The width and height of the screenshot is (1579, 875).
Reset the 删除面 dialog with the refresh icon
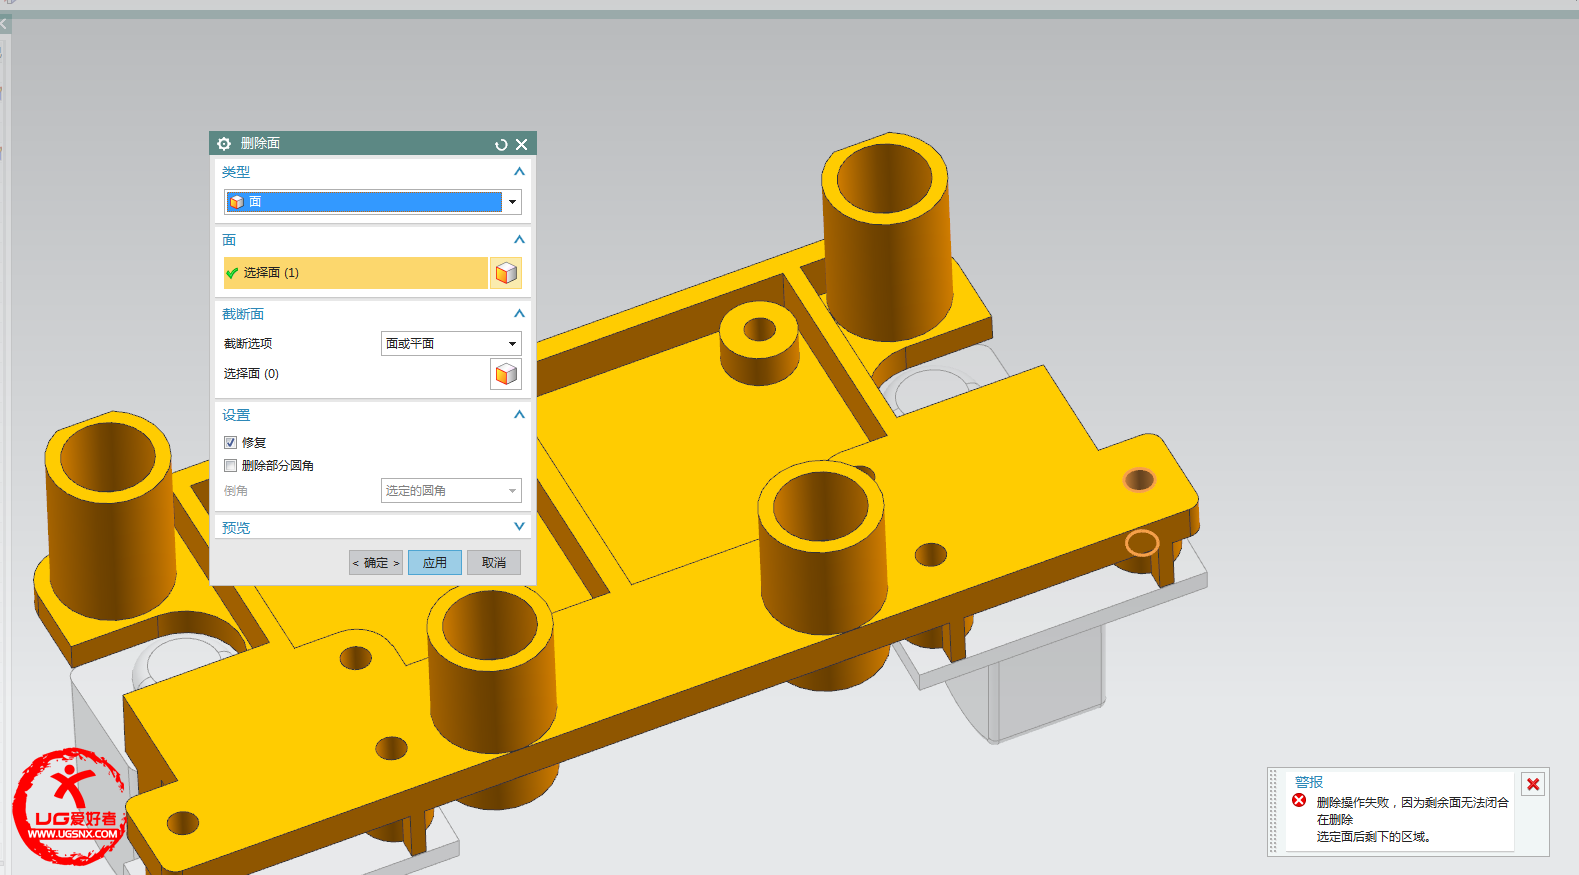pyautogui.click(x=501, y=144)
